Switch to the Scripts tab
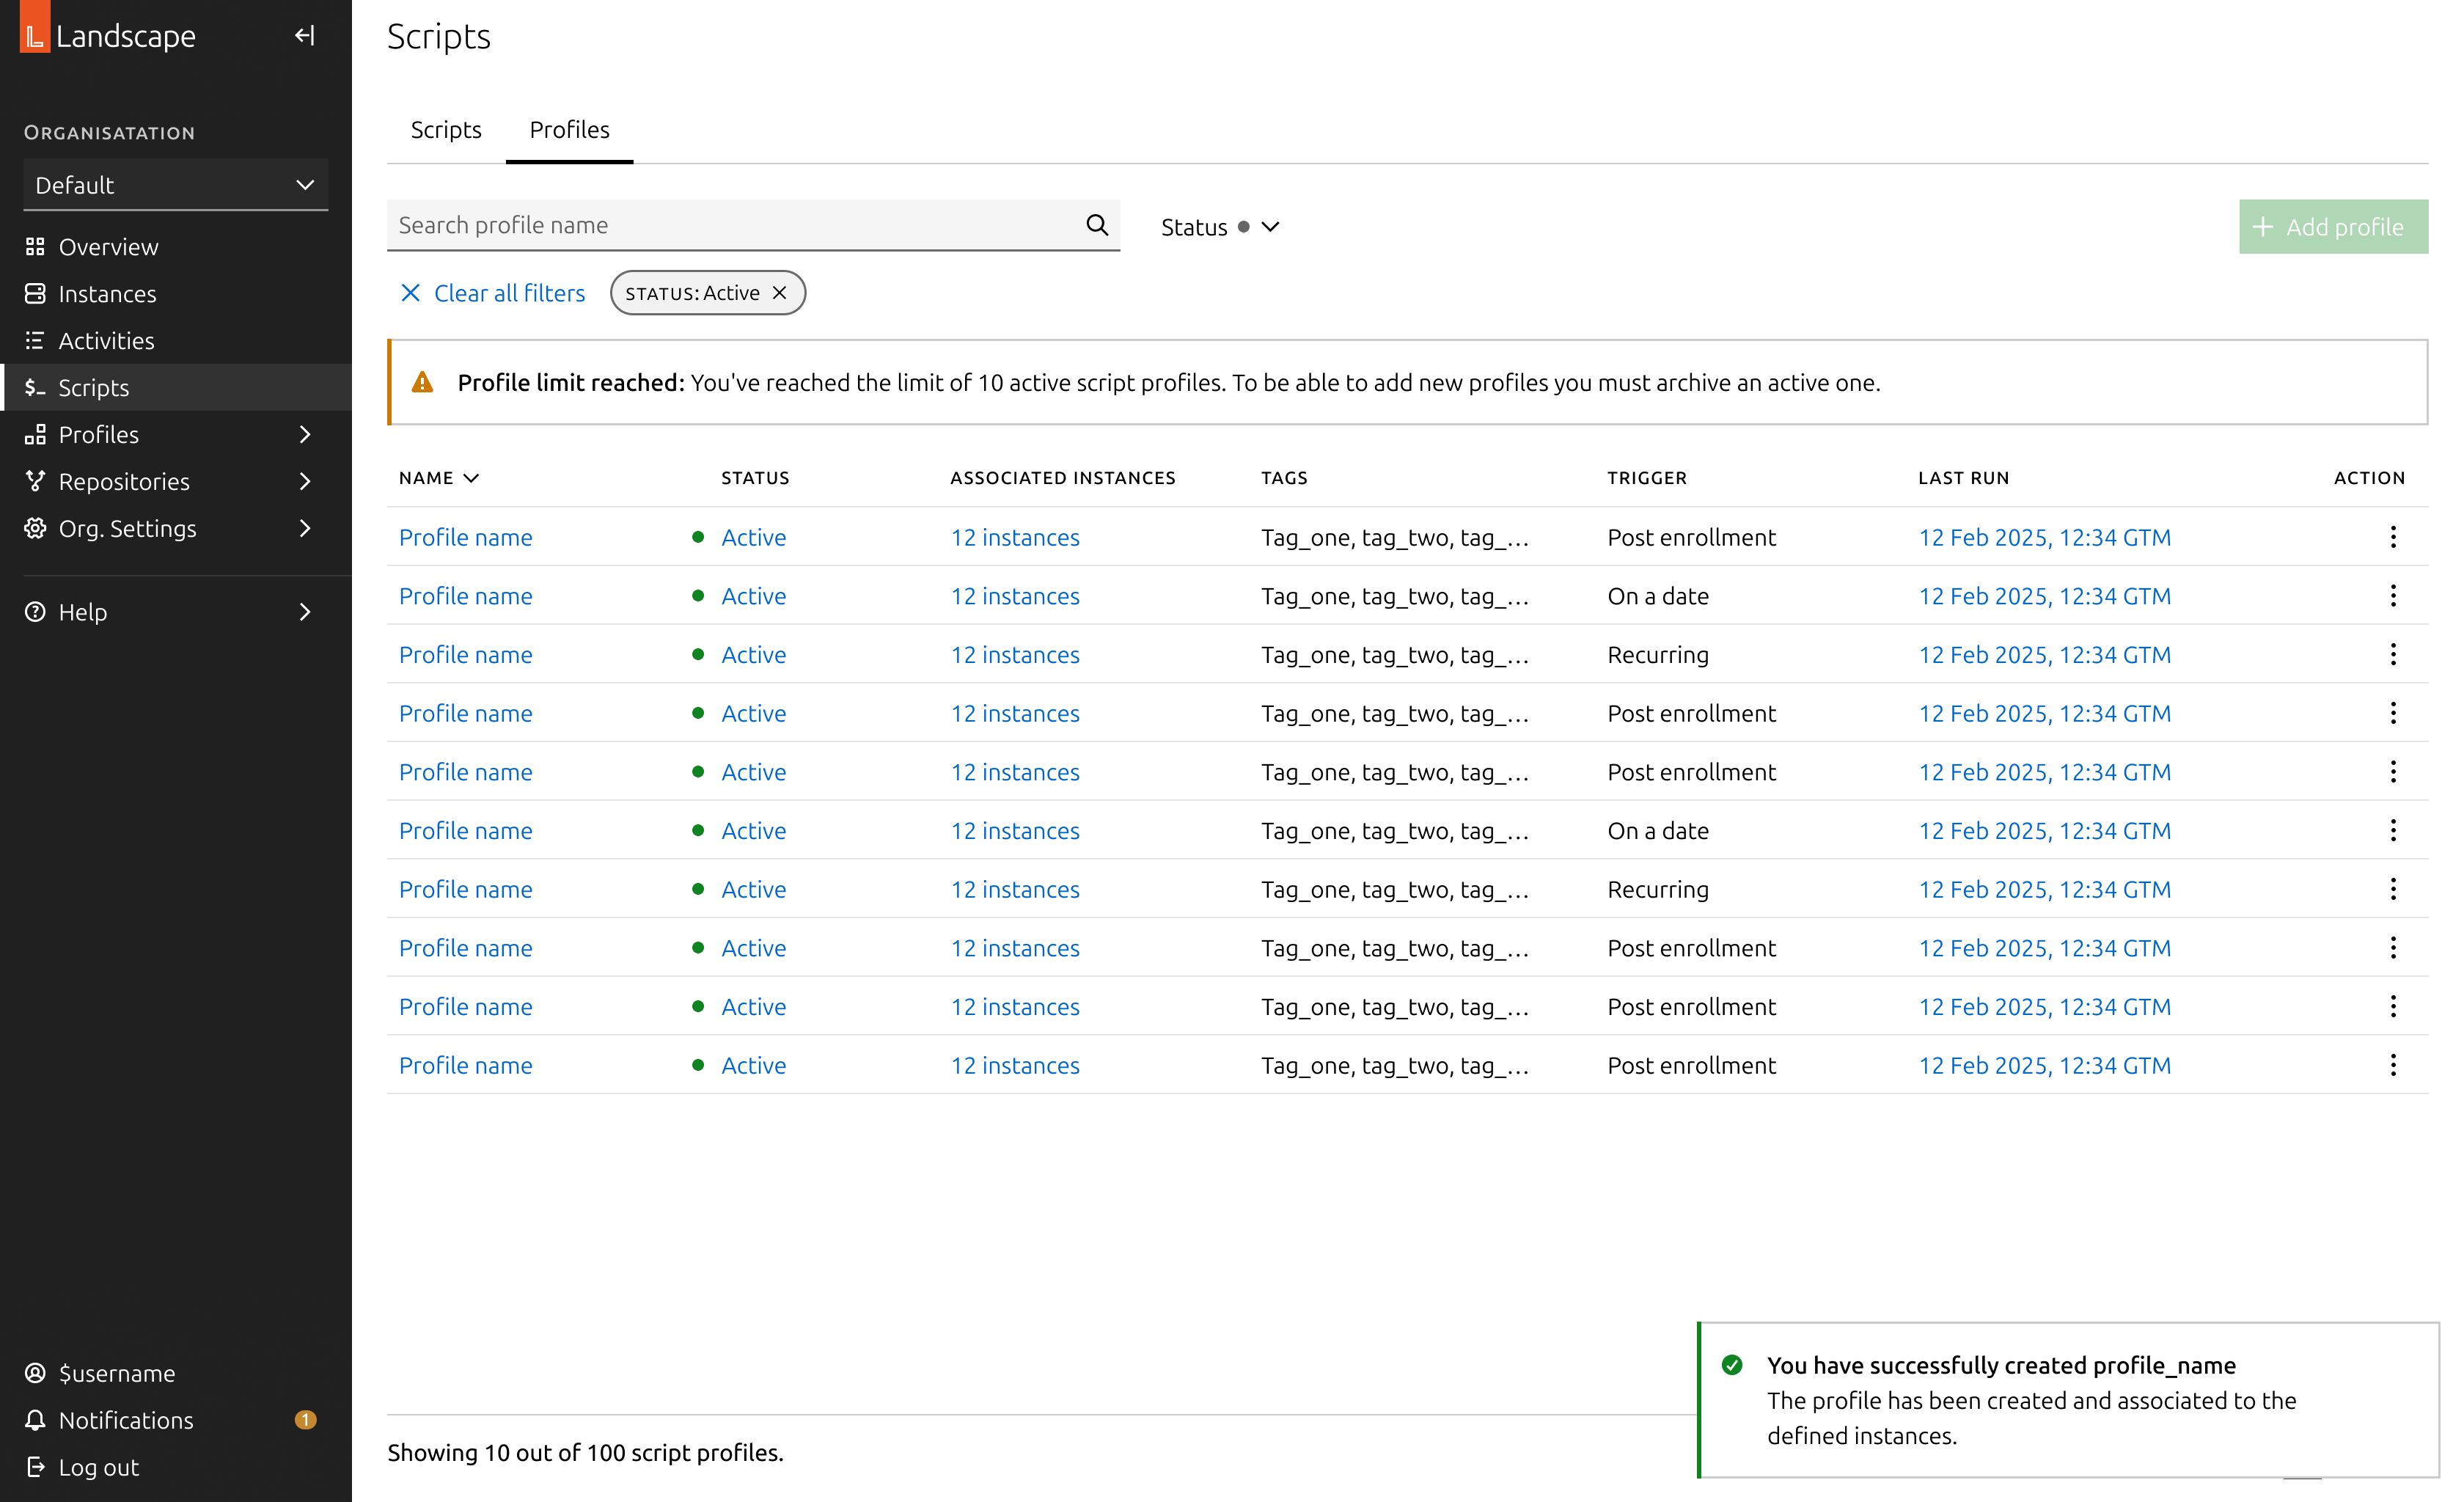2464x1502 pixels. 446,130
